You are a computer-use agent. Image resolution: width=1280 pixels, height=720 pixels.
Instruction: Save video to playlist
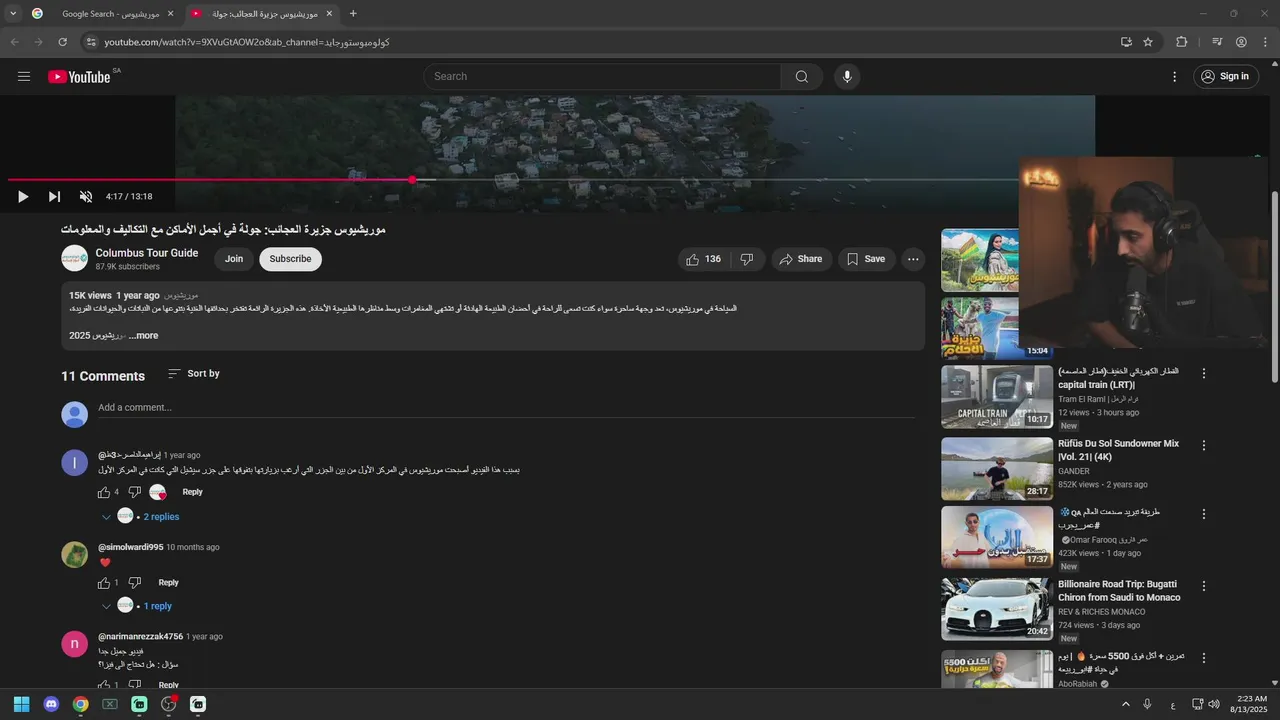(866, 259)
